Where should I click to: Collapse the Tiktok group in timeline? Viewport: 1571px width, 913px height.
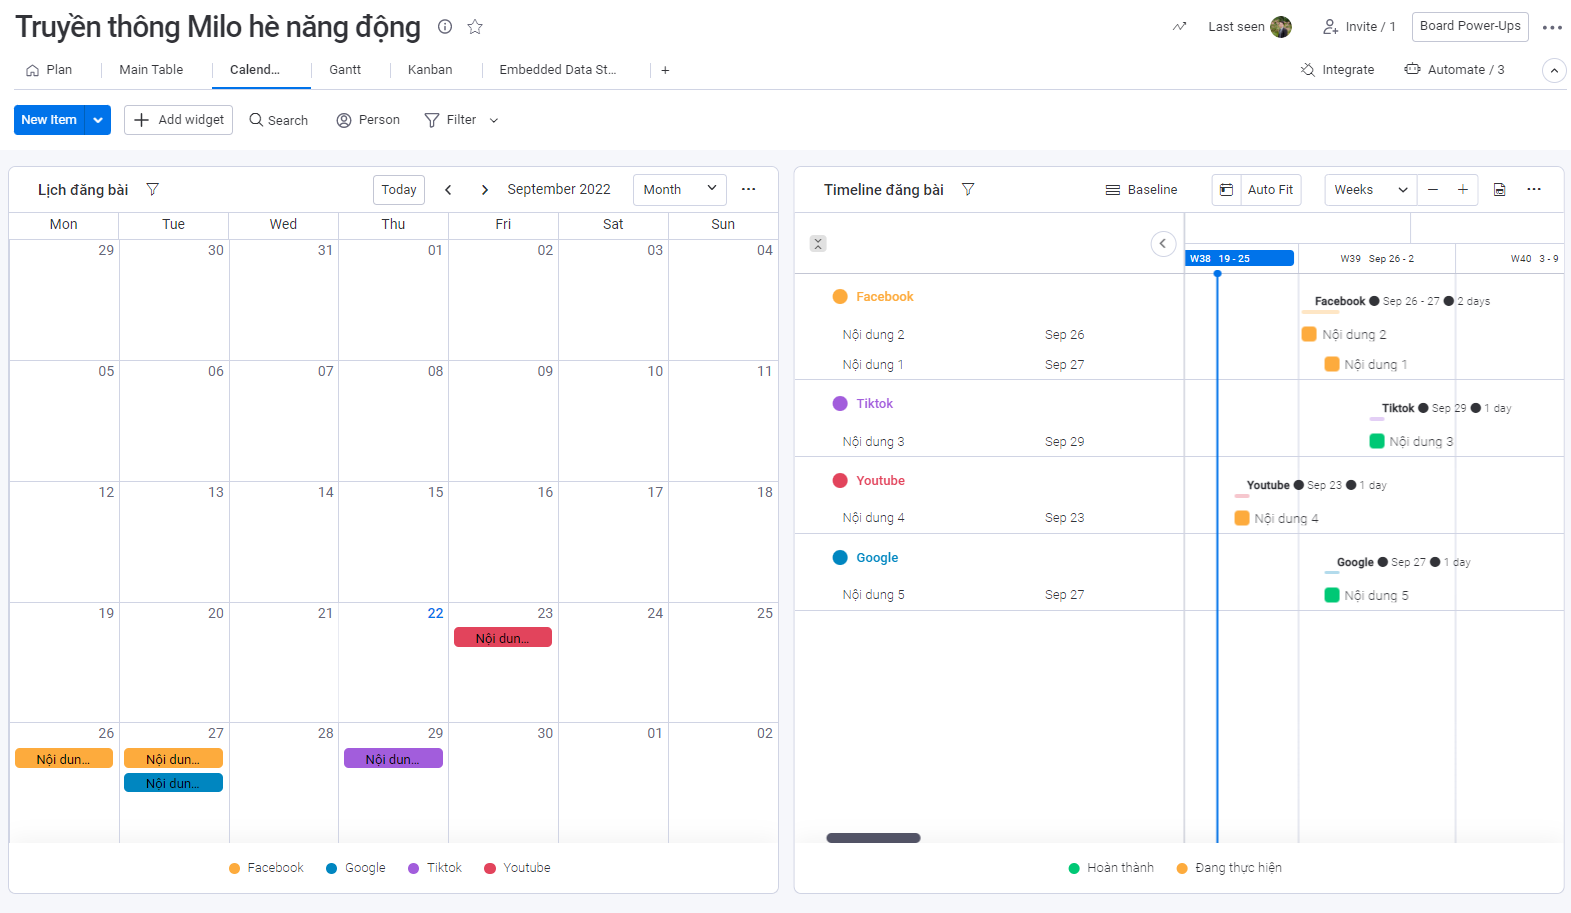[x=840, y=404]
